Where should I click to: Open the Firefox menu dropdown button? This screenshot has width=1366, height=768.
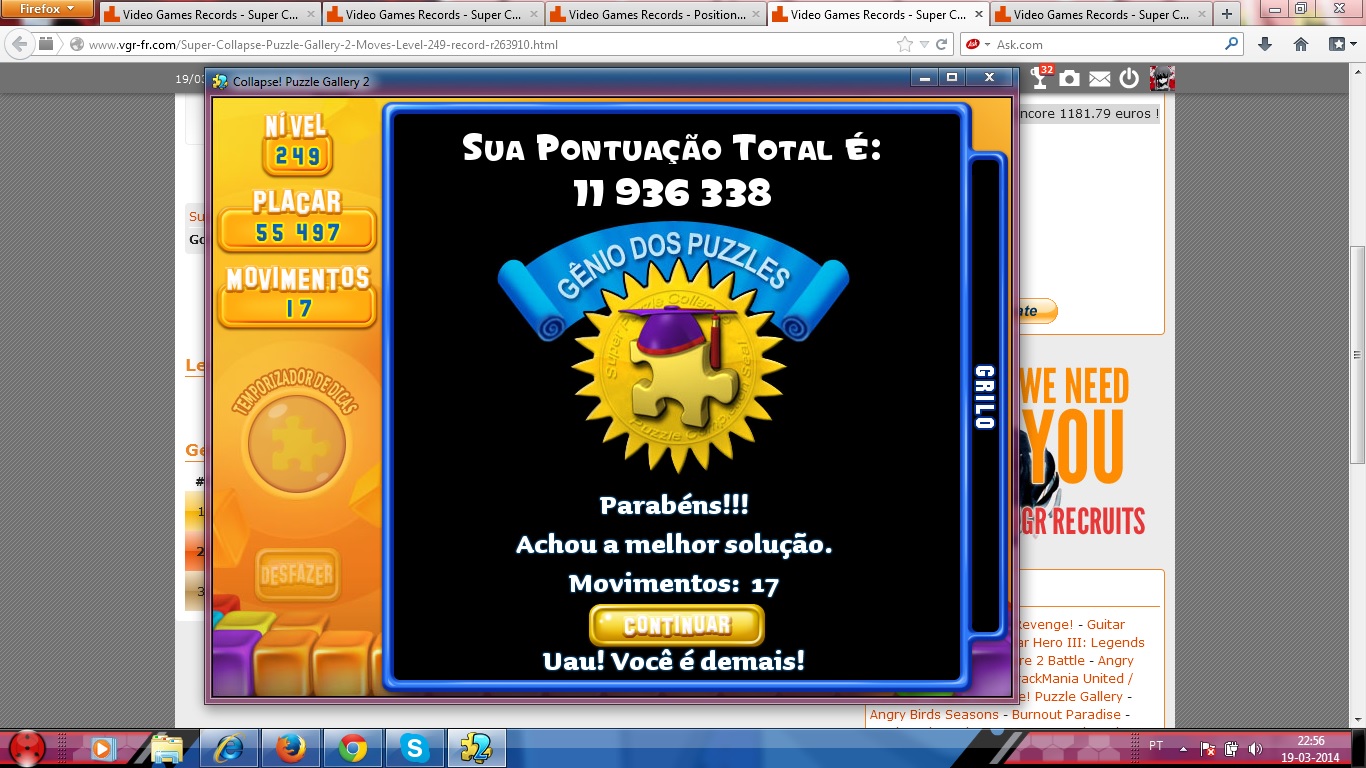coord(48,9)
